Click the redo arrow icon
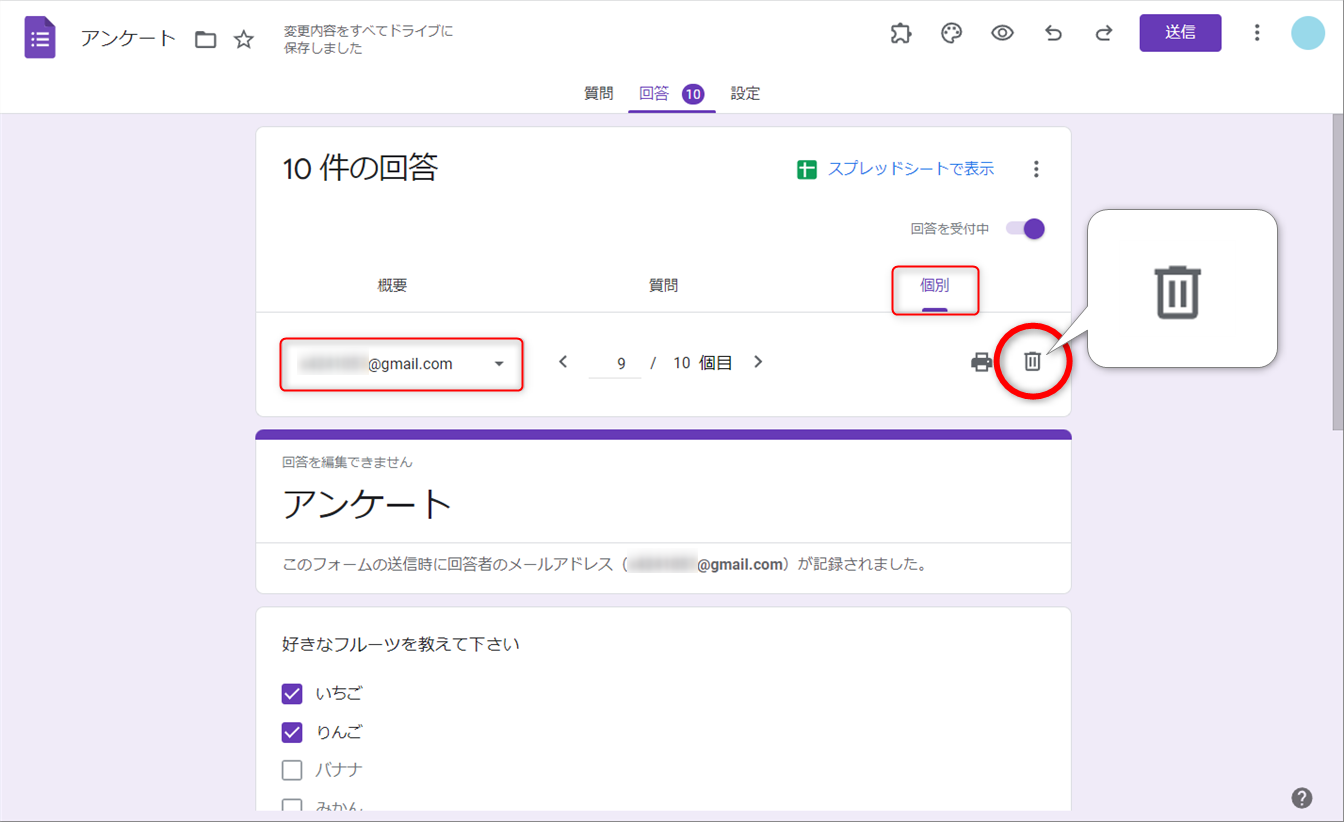The height and width of the screenshot is (822, 1344). tap(1104, 33)
